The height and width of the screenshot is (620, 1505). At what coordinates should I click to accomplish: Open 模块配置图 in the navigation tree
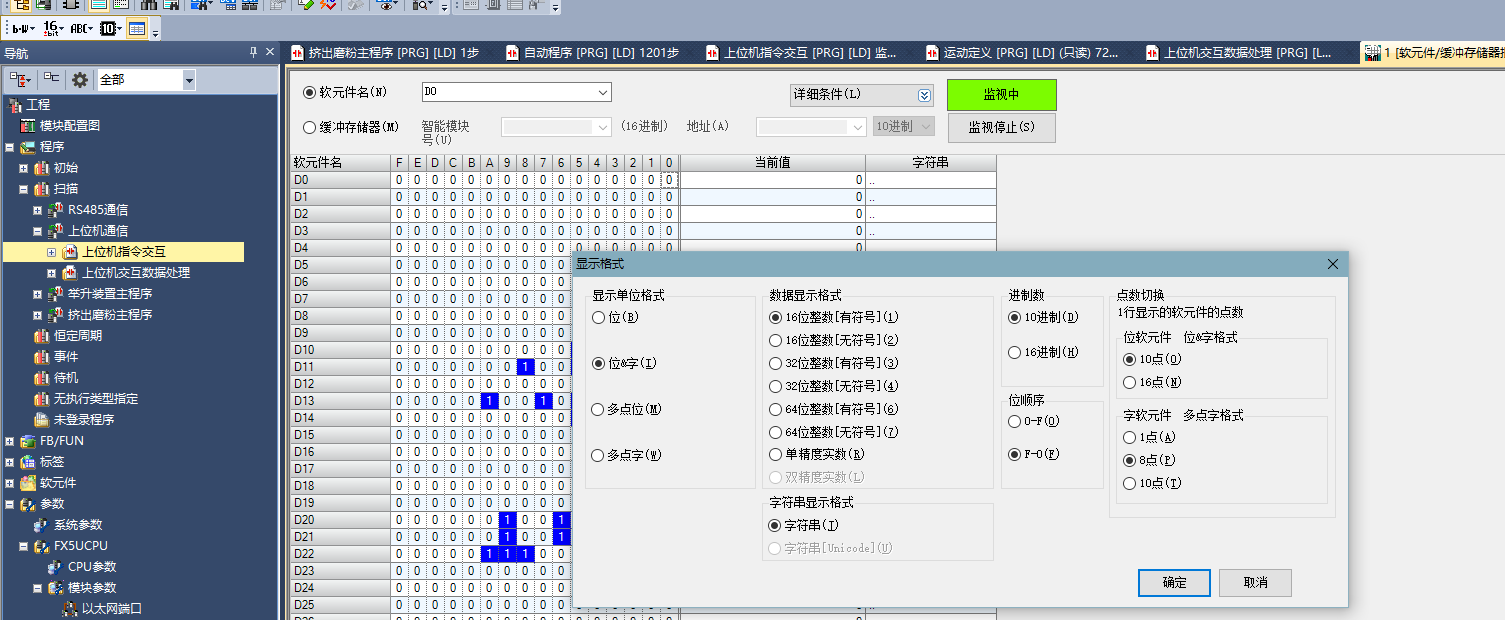coord(69,126)
